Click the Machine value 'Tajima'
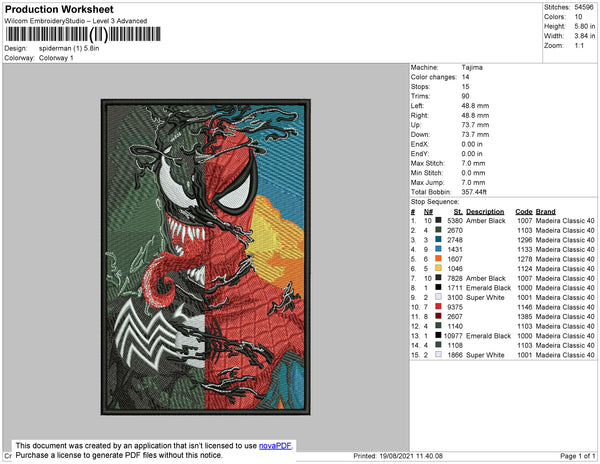Screen dimensions: 600x464 [x=472, y=67]
